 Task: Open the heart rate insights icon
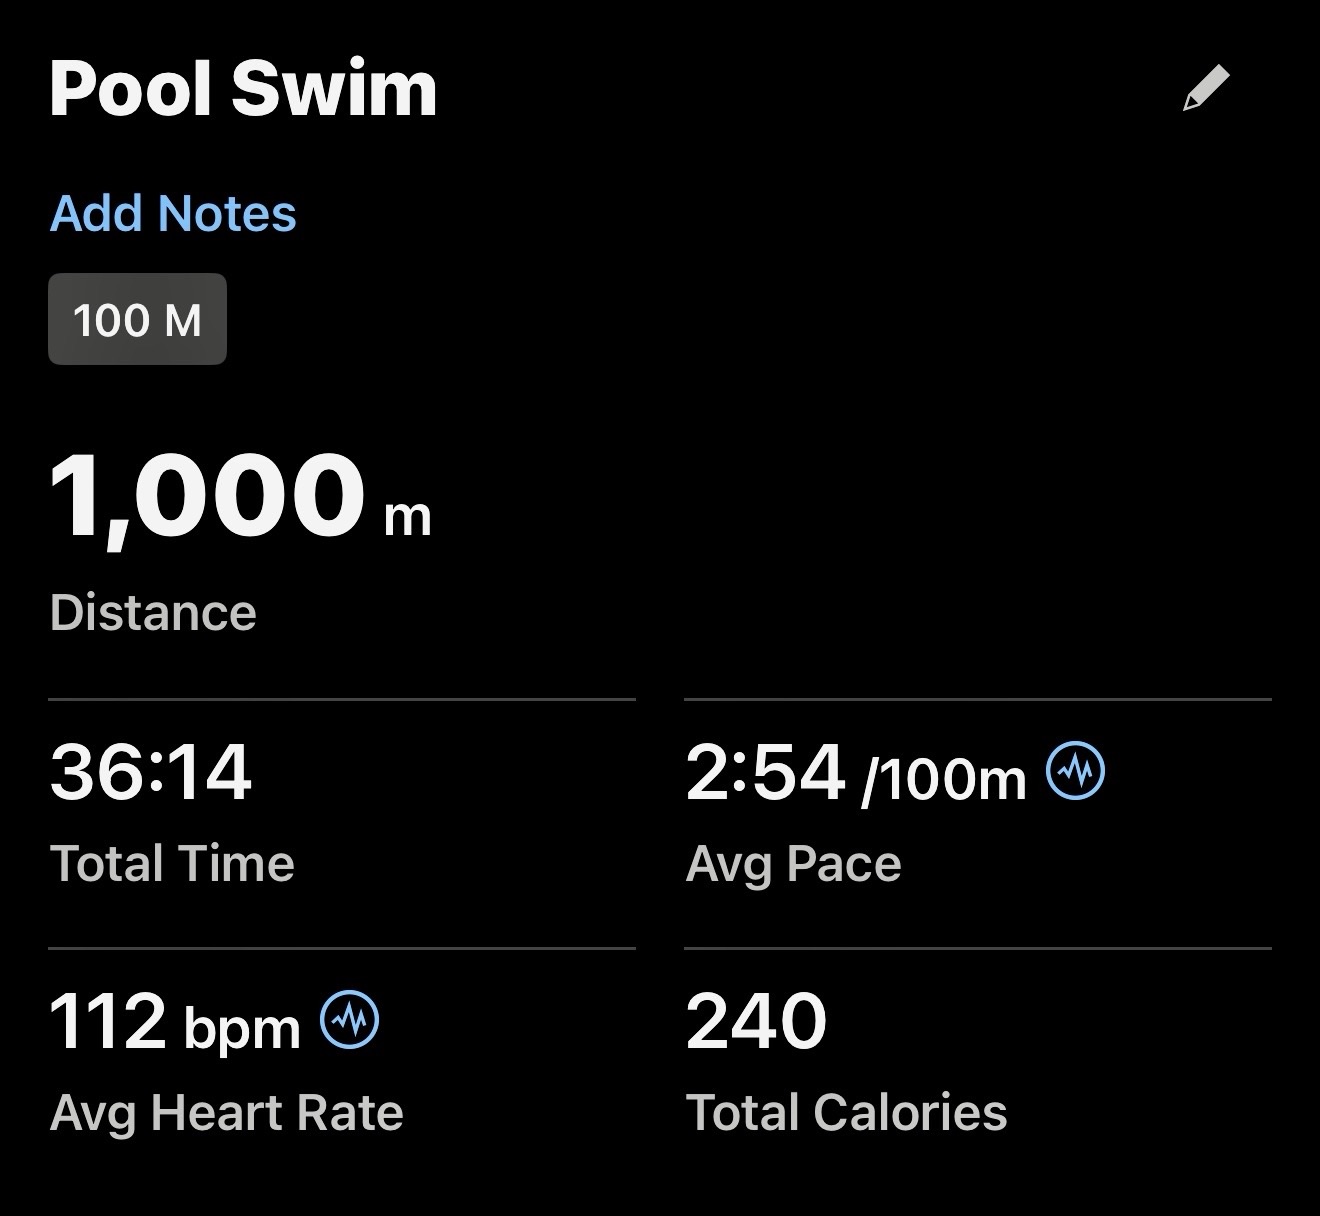[x=349, y=1021]
